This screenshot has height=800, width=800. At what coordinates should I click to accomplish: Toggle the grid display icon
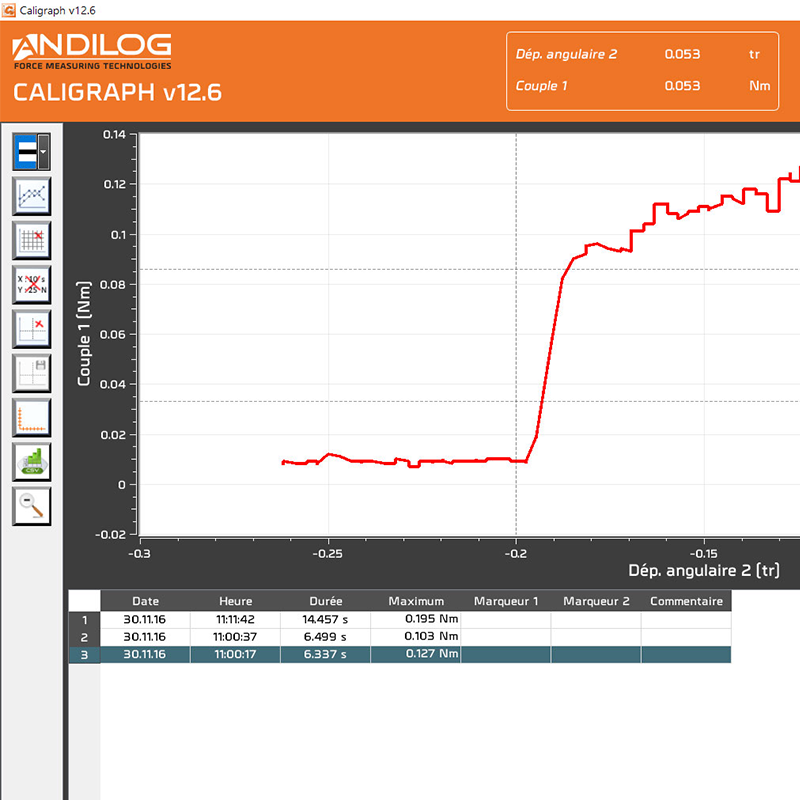click(x=31, y=241)
